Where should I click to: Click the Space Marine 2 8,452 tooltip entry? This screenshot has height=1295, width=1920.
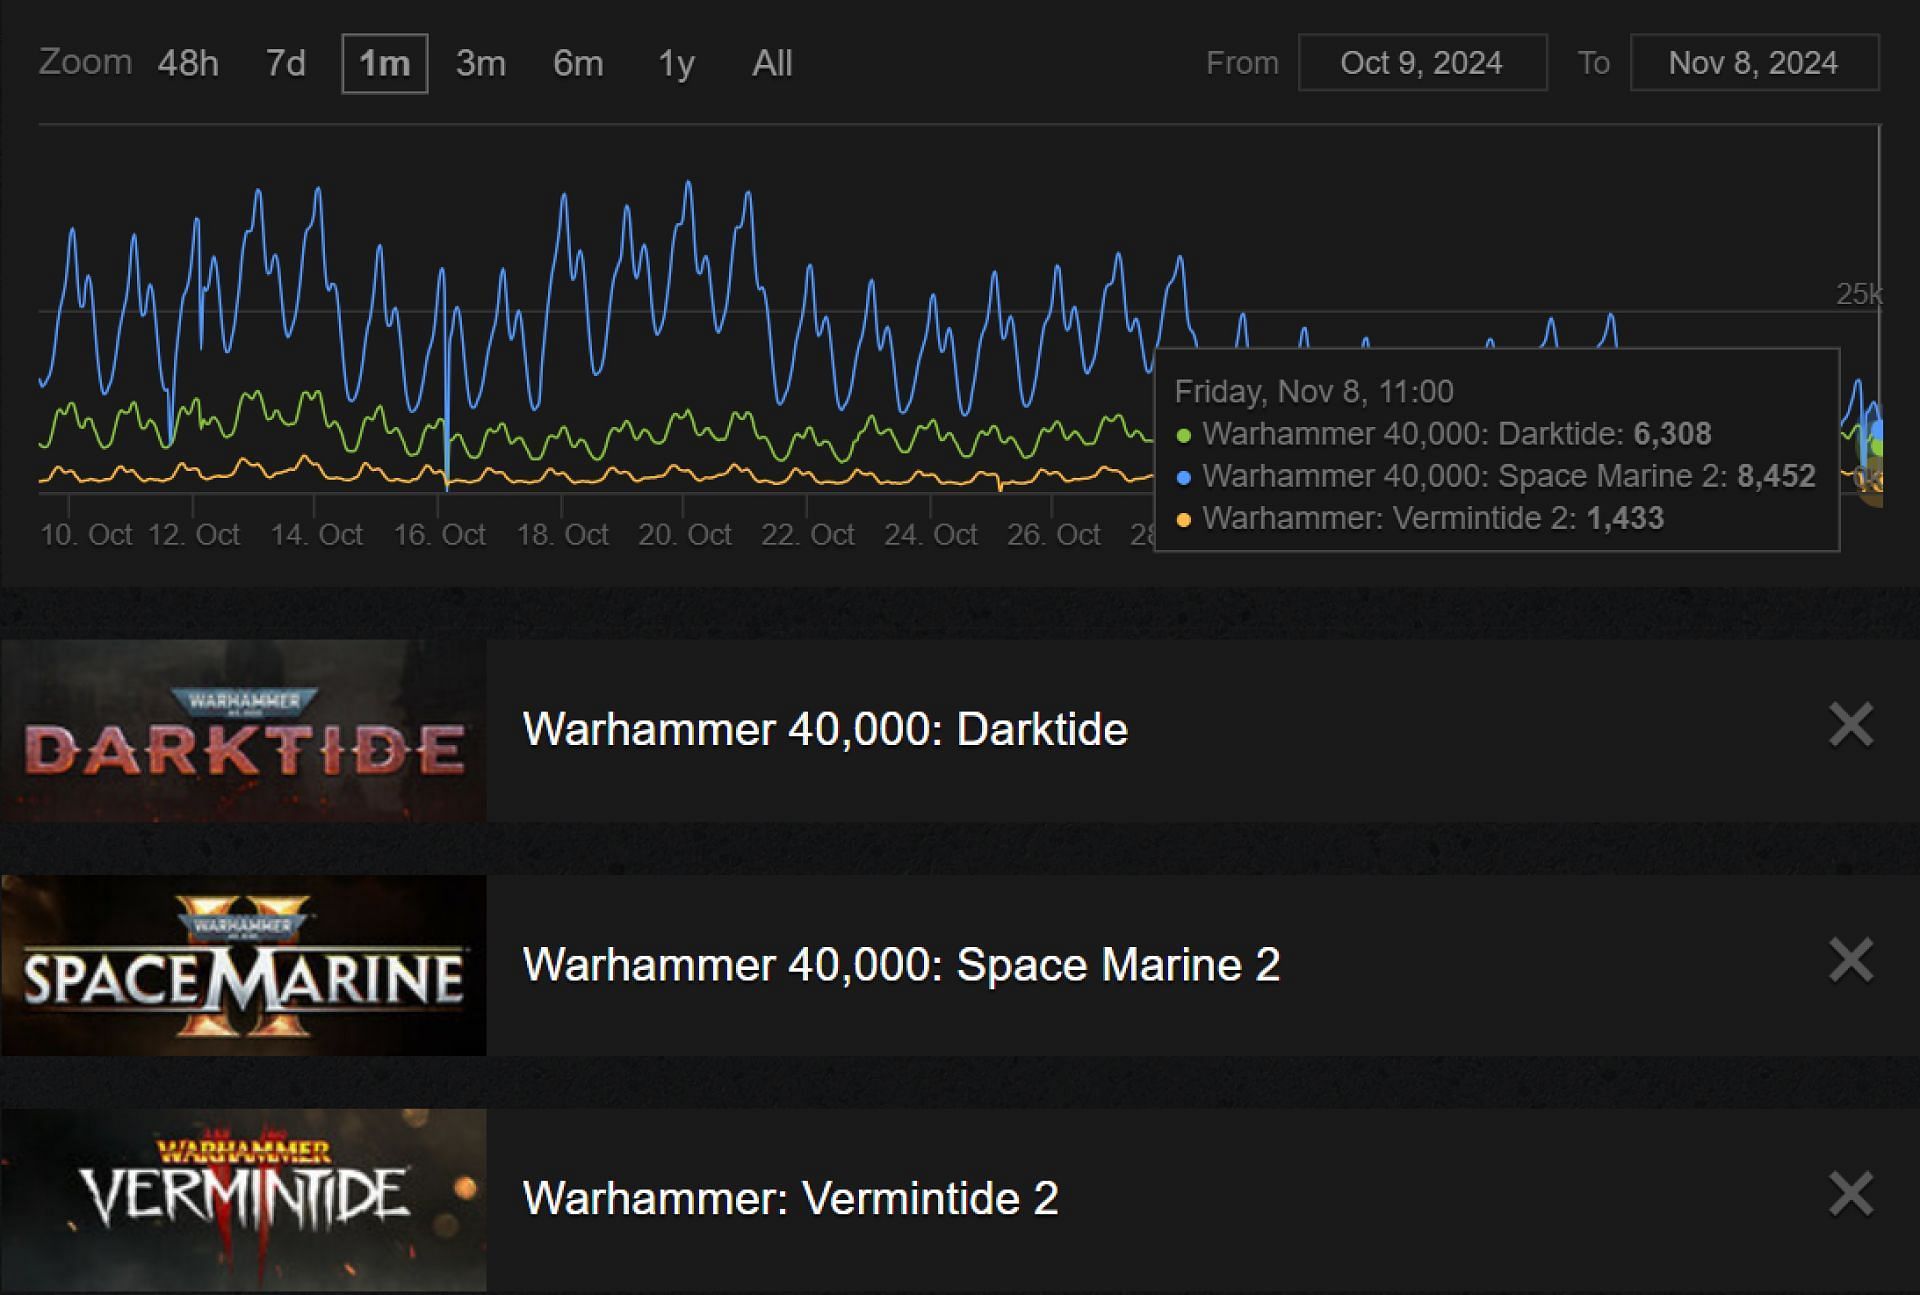[1496, 476]
